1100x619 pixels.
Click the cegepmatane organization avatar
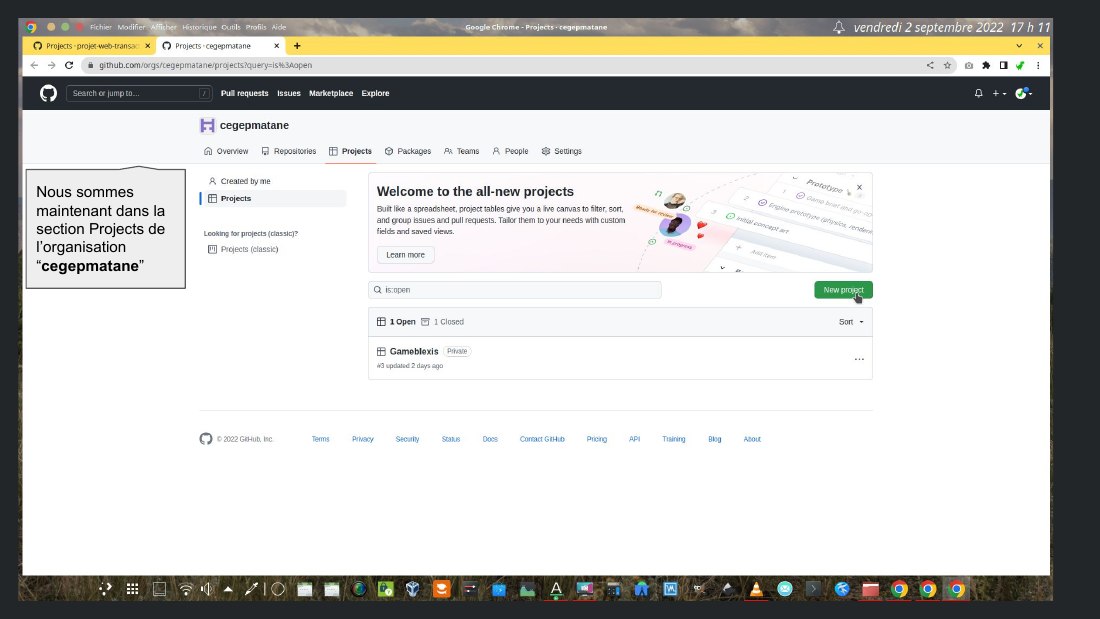[207, 125]
